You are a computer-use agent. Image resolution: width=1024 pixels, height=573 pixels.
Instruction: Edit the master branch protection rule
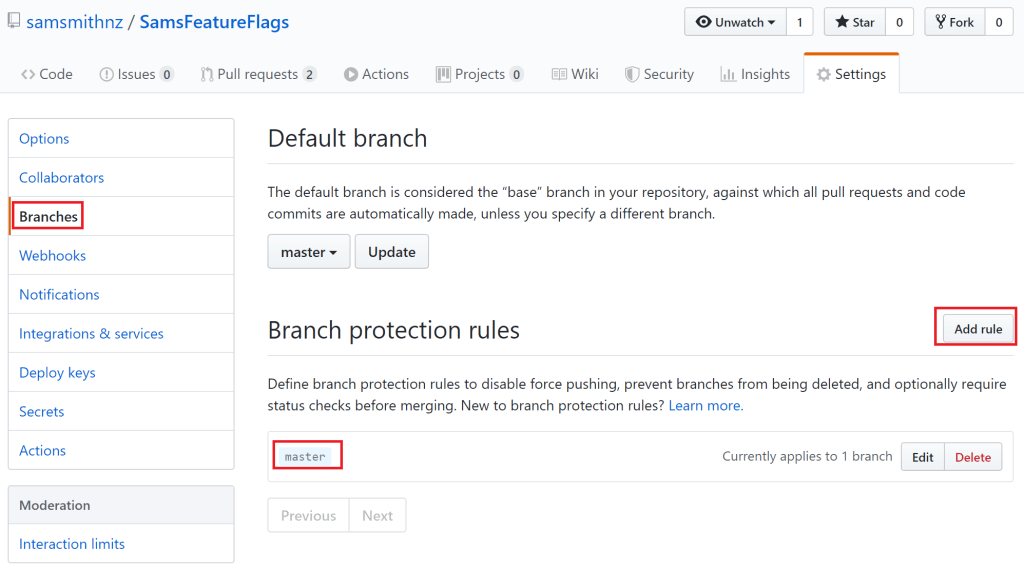point(922,457)
